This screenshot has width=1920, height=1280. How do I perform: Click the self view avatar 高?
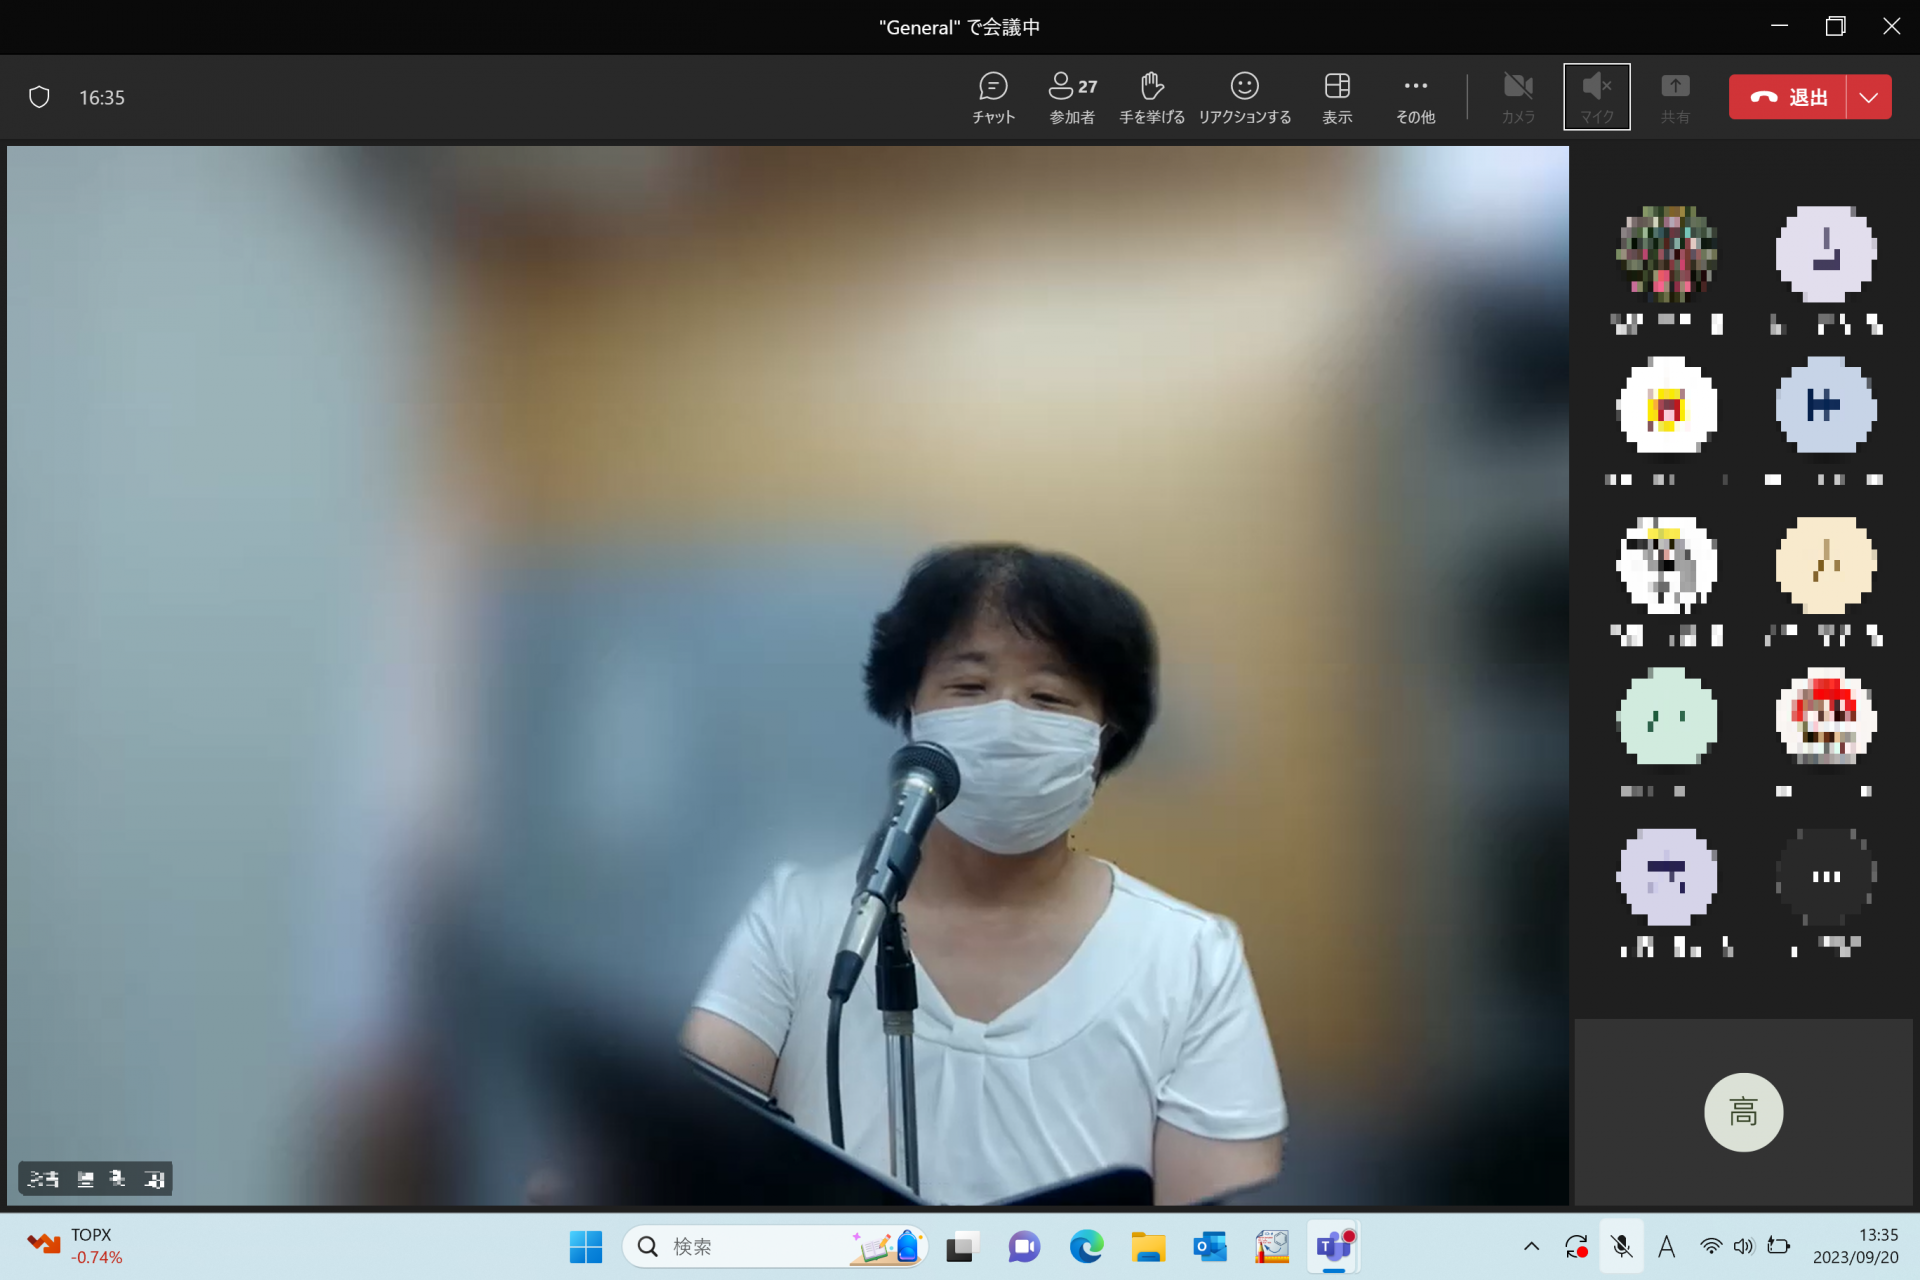[1743, 1112]
